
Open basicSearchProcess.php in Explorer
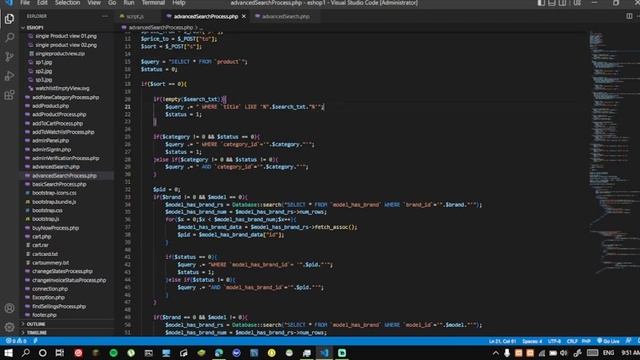67,184
